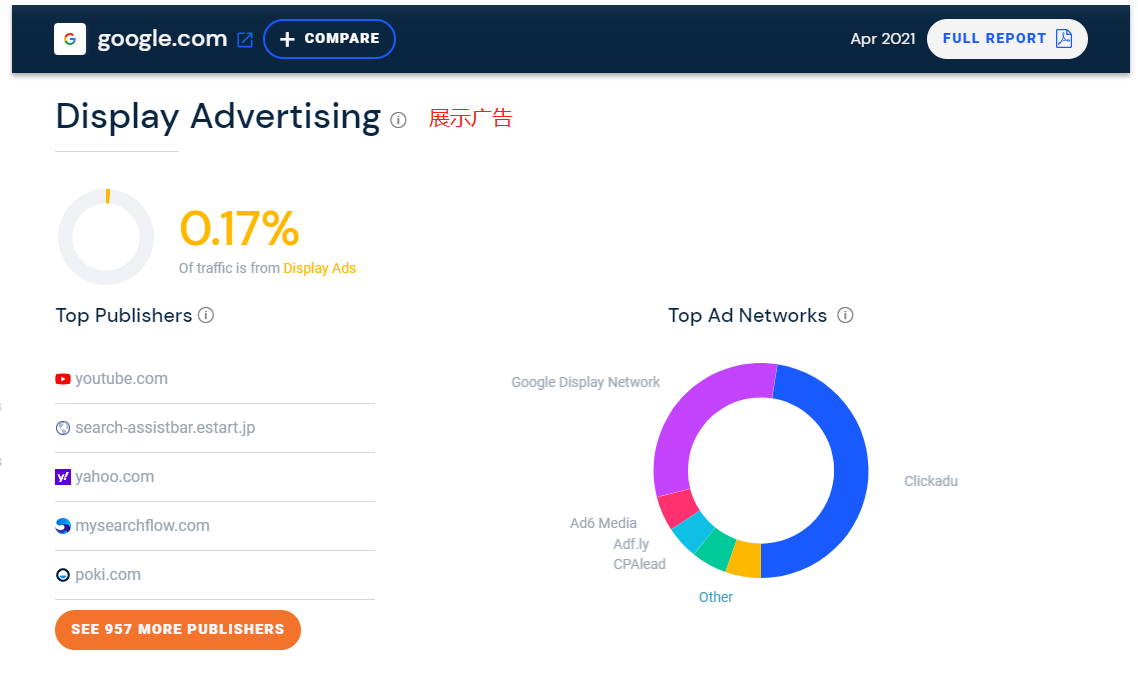The width and height of the screenshot is (1138, 675).
Task: Follow the Other ad network link
Action: [716, 596]
